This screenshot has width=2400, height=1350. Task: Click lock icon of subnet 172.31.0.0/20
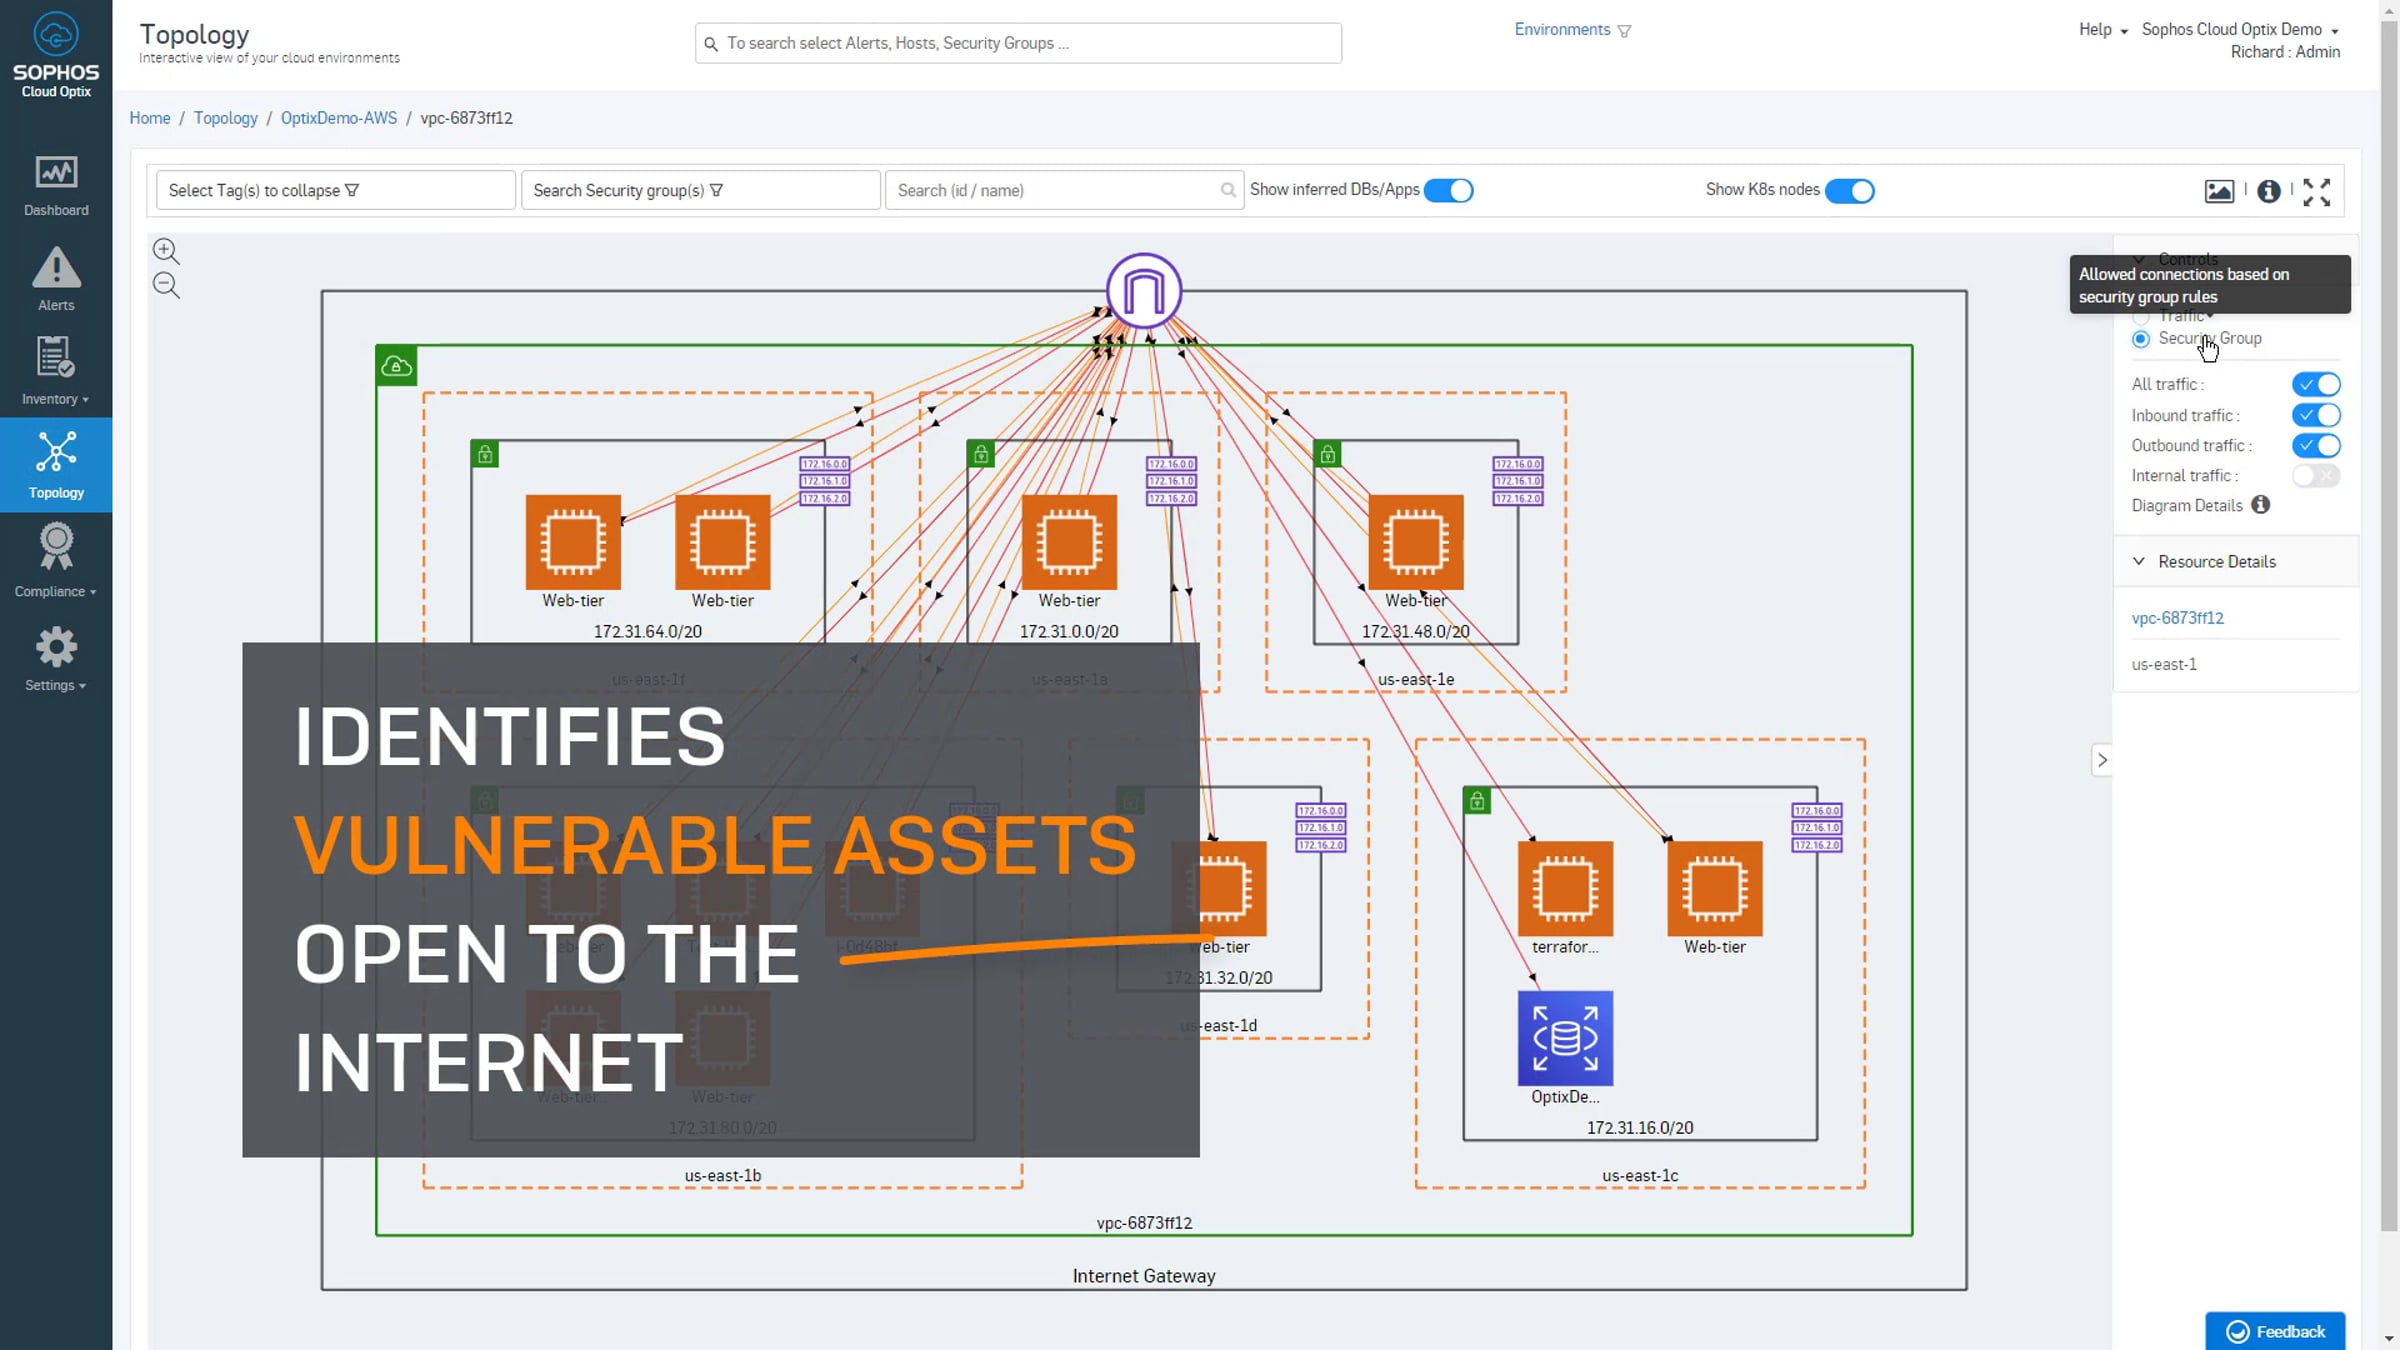pos(981,455)
